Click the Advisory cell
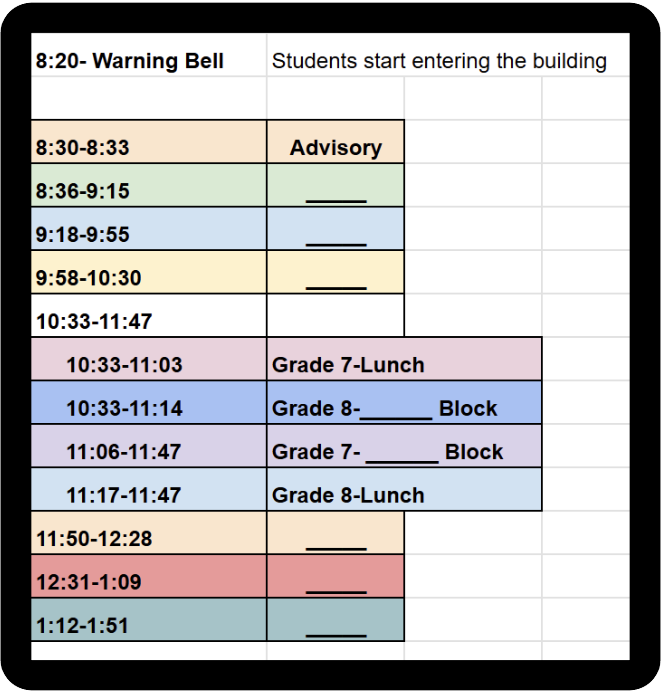Viewport: 661px width, 693px height. pyautogui.click(x=335, y=148)
